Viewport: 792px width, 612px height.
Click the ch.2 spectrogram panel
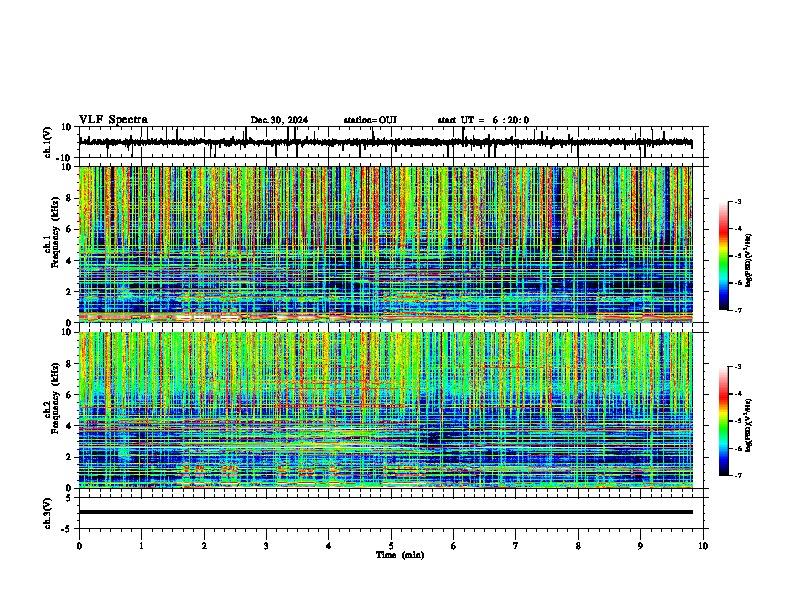pos(386,410)
